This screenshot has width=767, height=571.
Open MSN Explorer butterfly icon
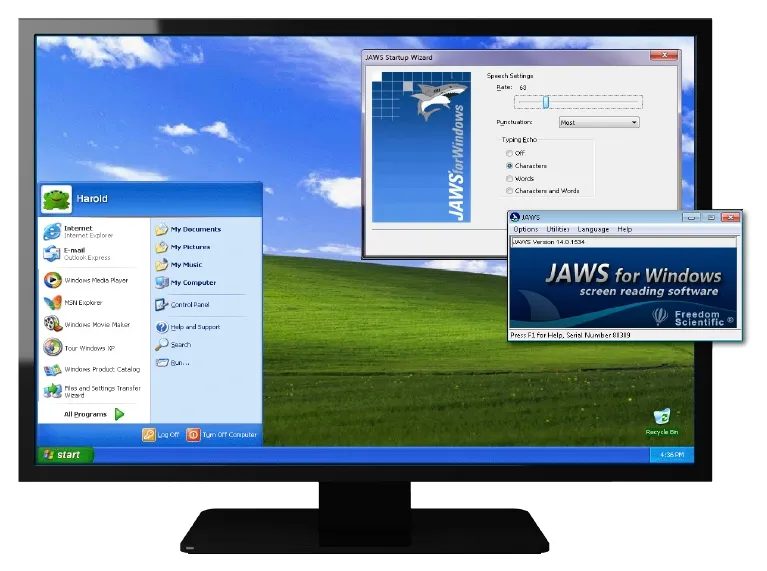[x=52, y=302]
